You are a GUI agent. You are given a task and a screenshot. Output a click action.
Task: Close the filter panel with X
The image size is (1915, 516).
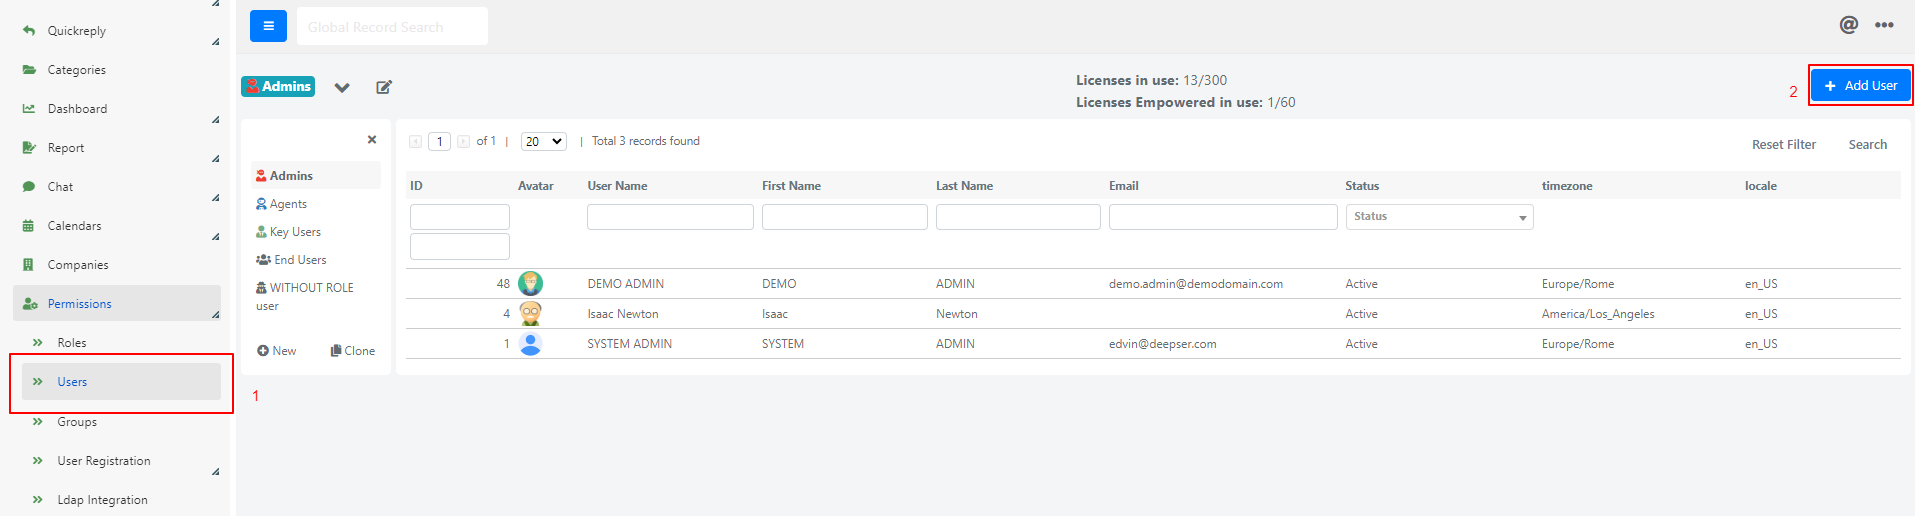coord(372,140)
